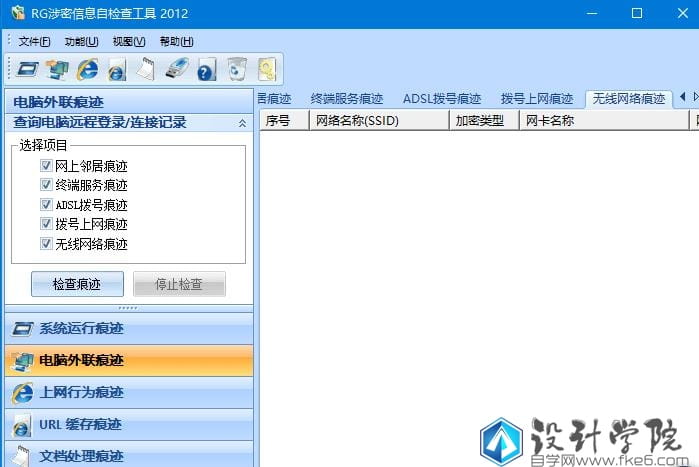This screenshot has width=699, height=467.
Task: Uncheck the ADSL拨号痕迹 checkbox
Action: point(46,204)
